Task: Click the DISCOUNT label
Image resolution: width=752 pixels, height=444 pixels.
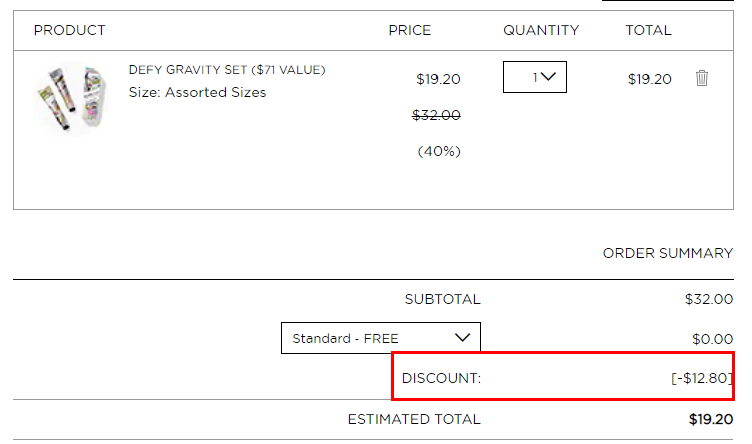Action: [441, 378]
